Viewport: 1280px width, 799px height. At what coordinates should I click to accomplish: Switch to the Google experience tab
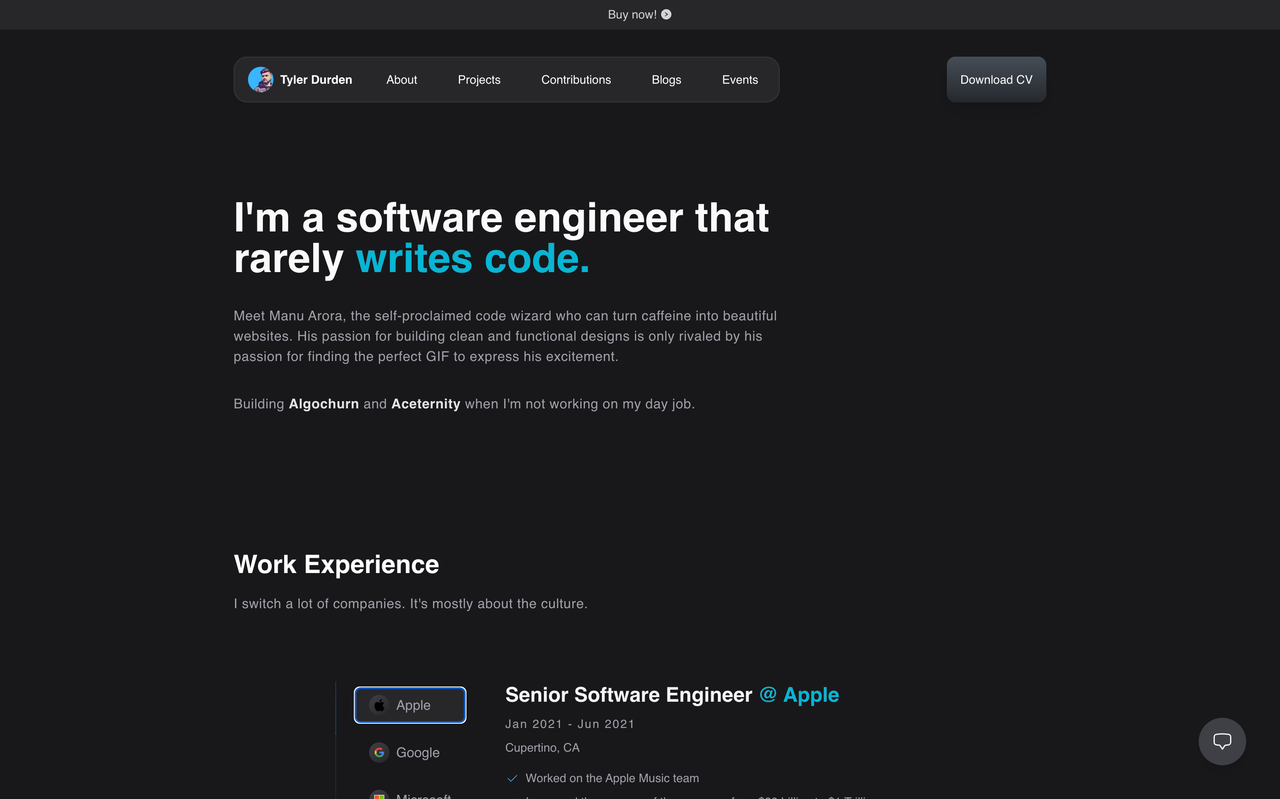pos(410,752)
